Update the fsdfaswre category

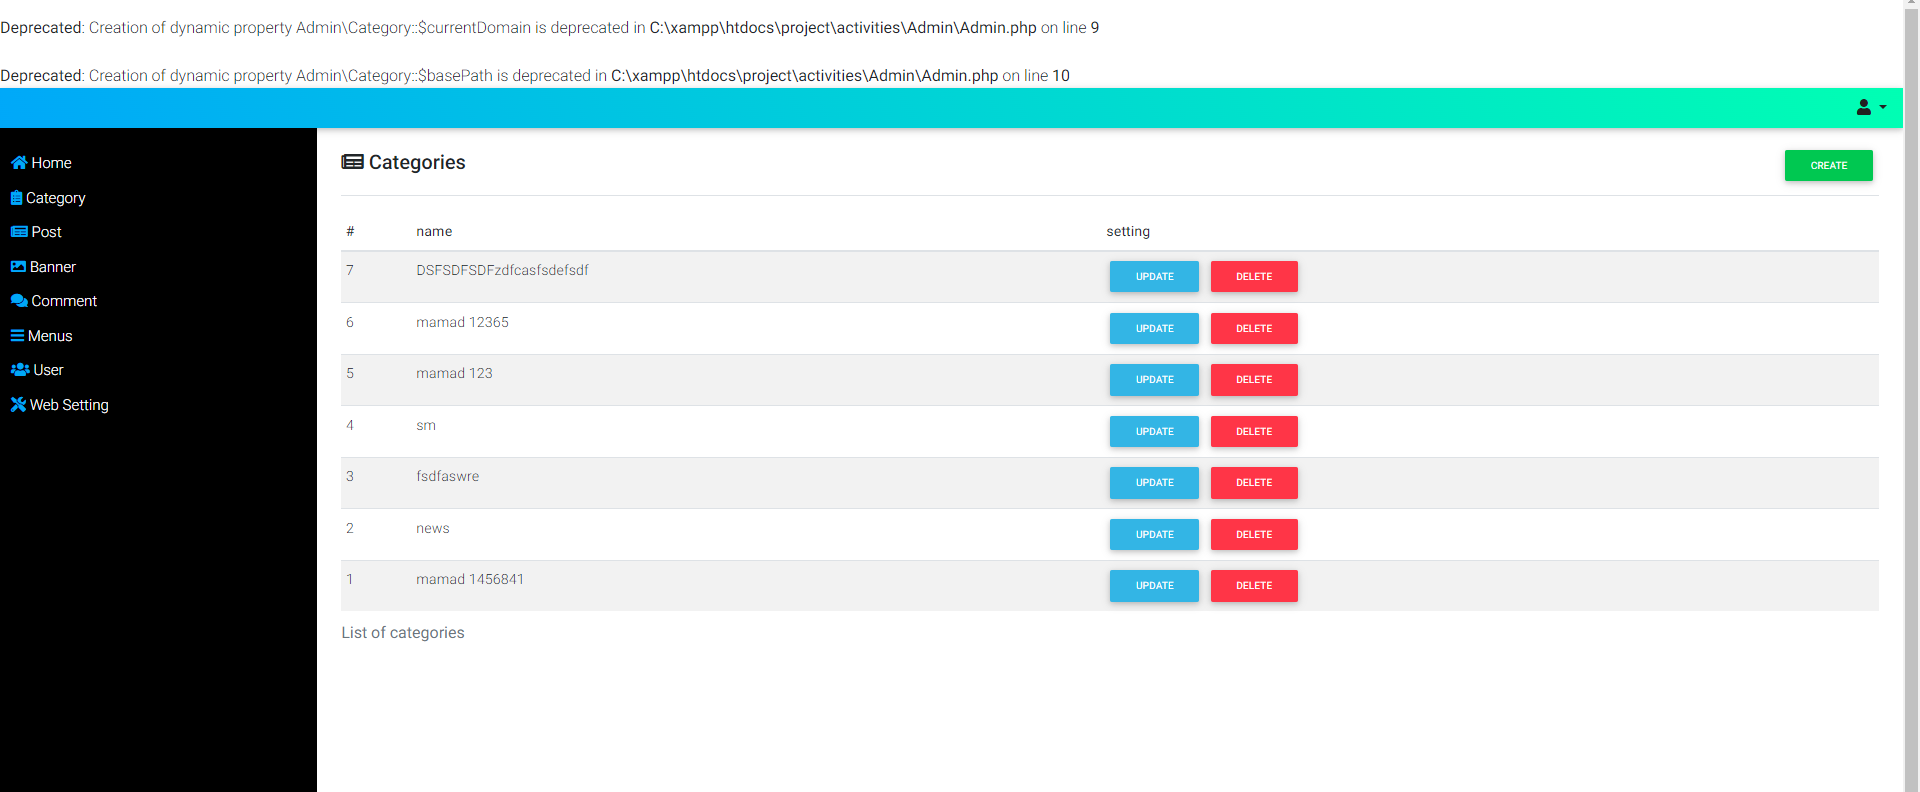[1154, 483]
